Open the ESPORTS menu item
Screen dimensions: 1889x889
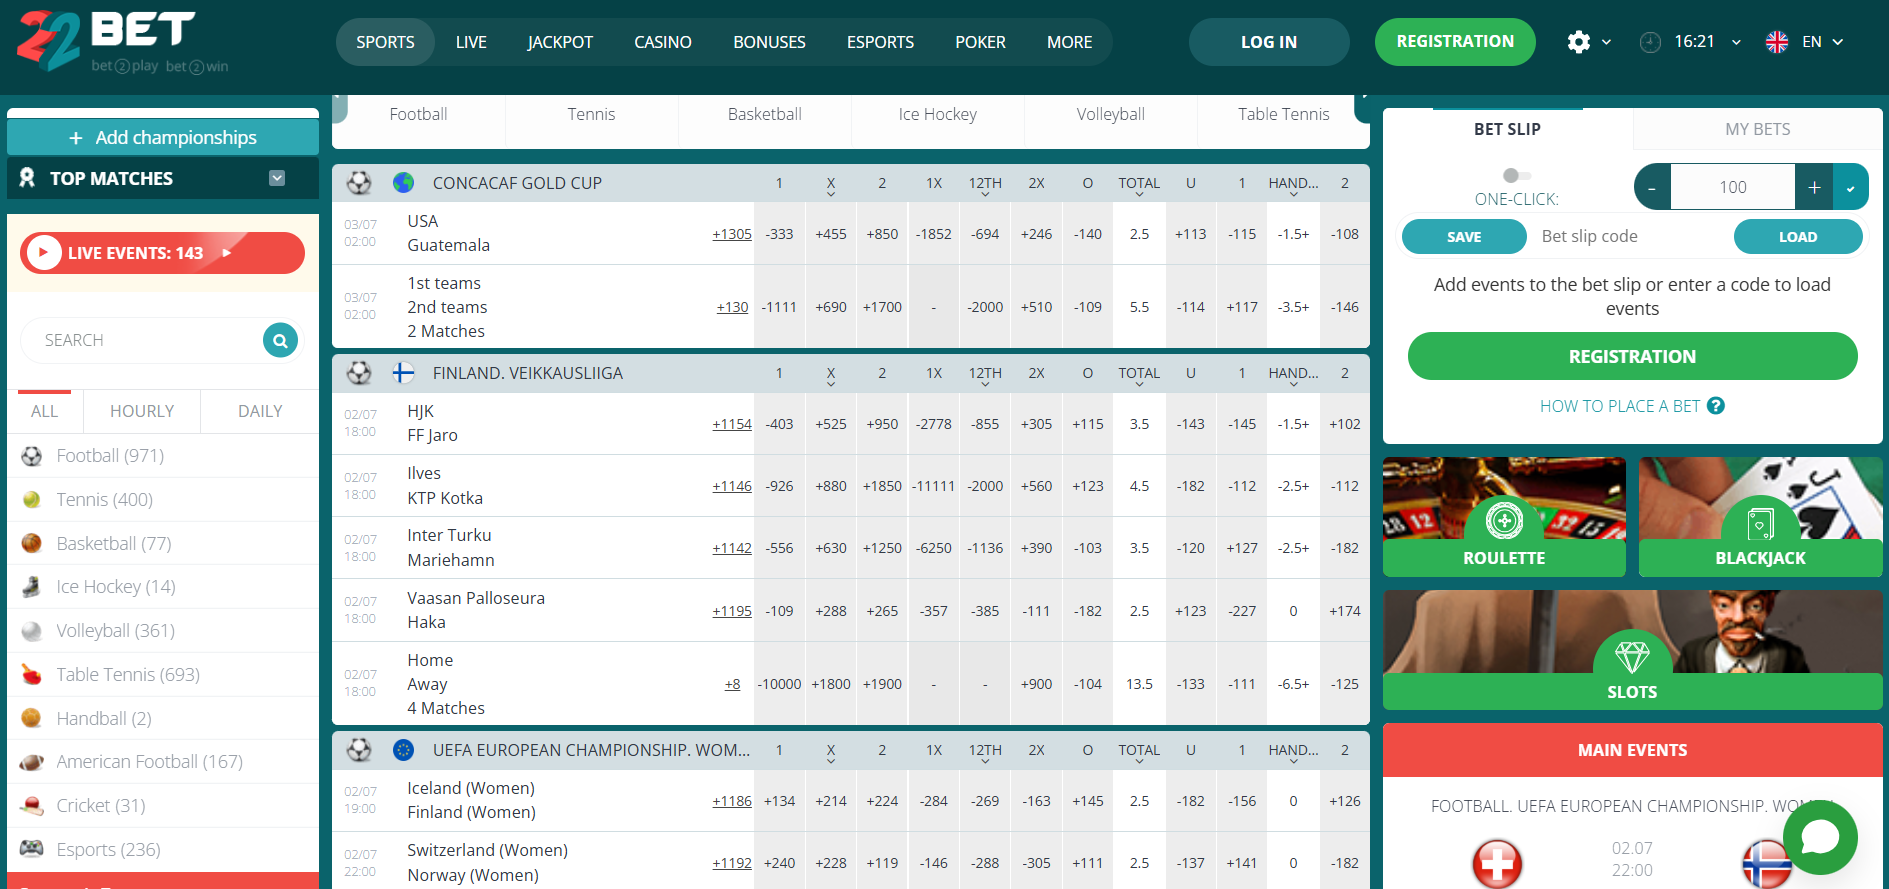point(880,42)
